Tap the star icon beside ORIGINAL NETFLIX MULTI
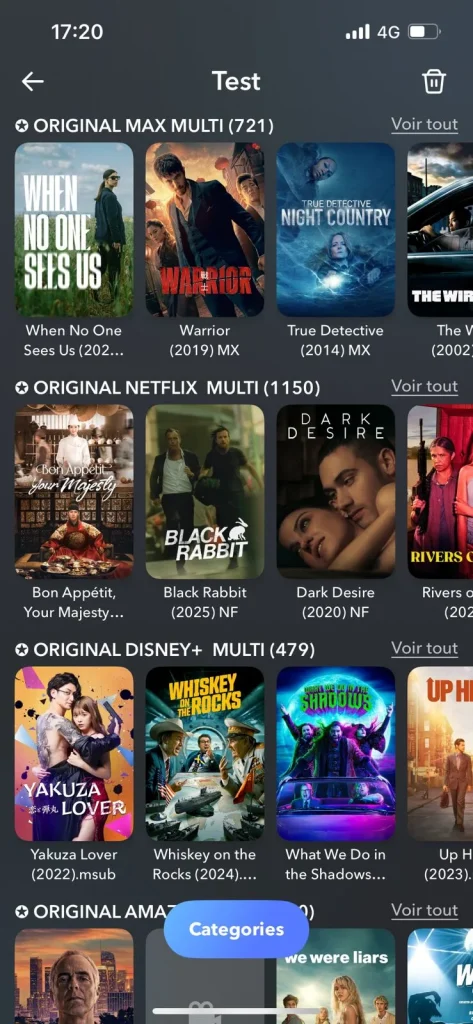The width and height of the screenshot is (473, 1024). 22,388
